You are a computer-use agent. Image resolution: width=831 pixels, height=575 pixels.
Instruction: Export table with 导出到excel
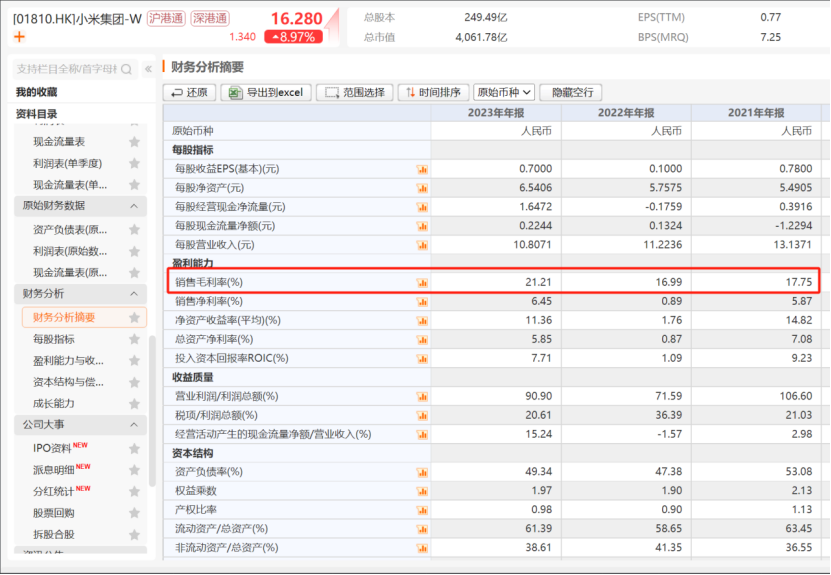click(x=266, y=93)
